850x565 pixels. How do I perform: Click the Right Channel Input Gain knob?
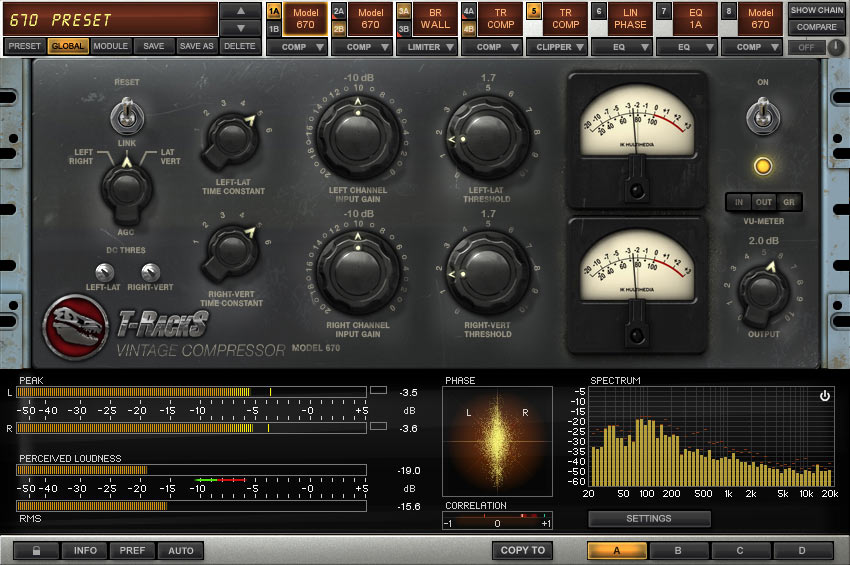coord(358,273)
